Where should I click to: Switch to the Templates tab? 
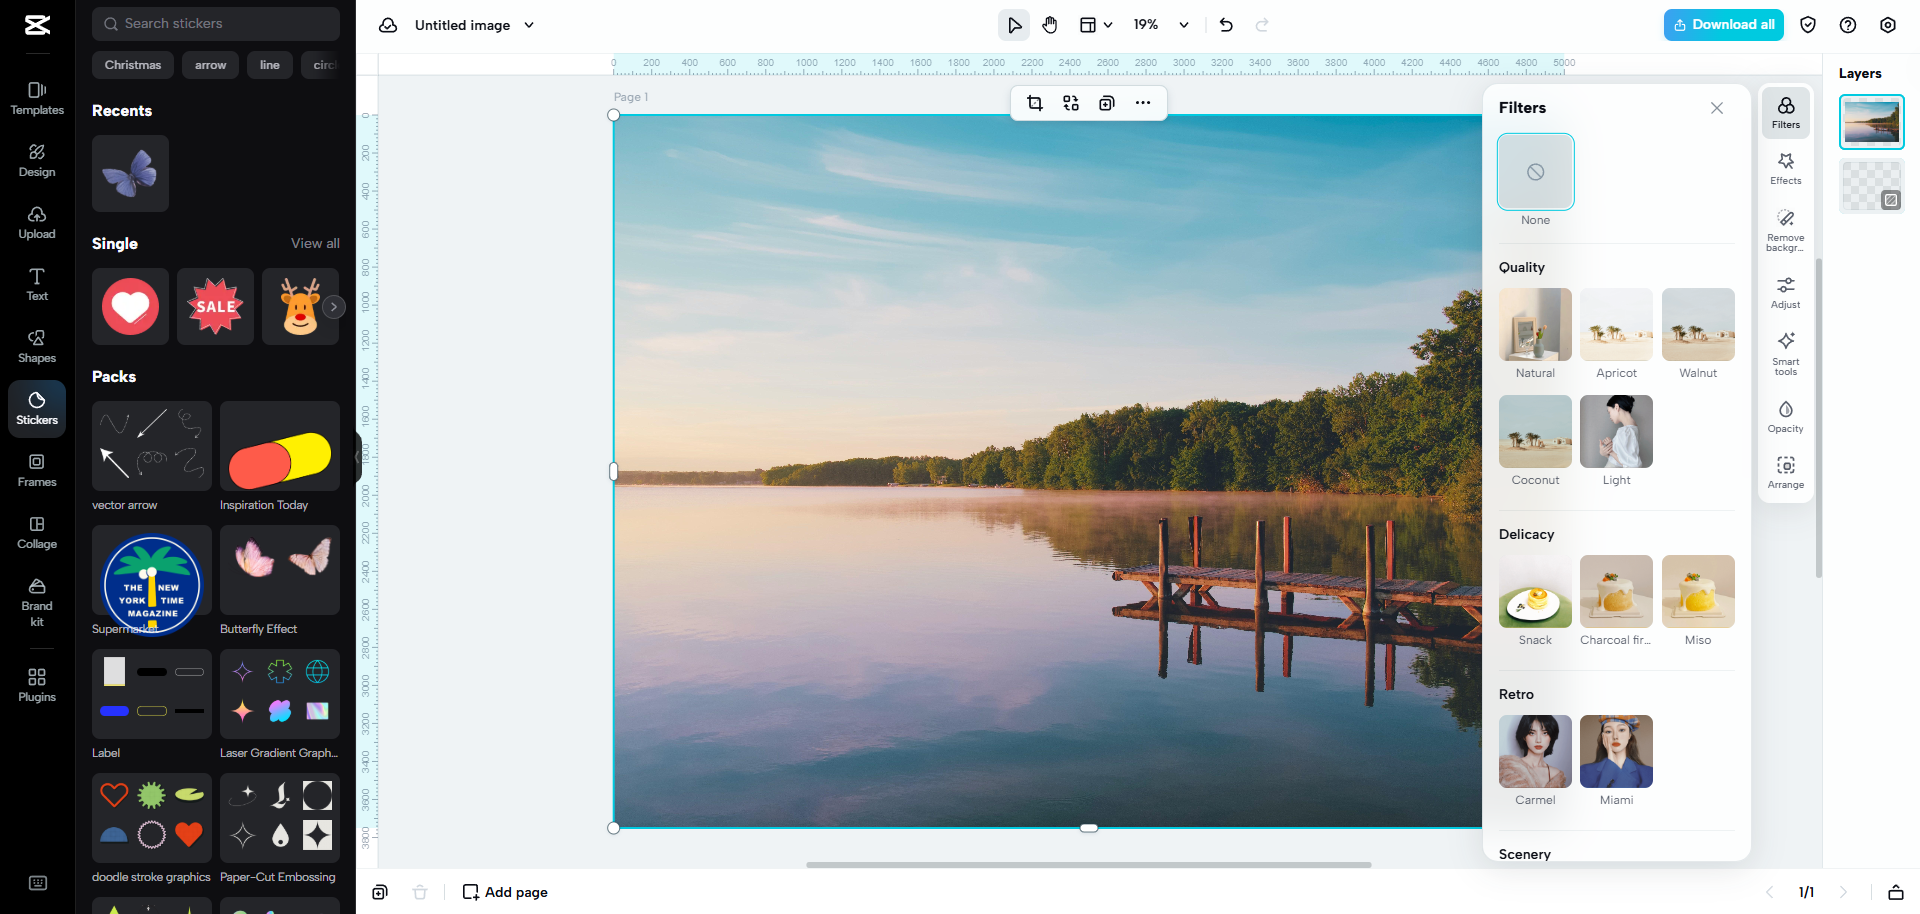point(37,98)
